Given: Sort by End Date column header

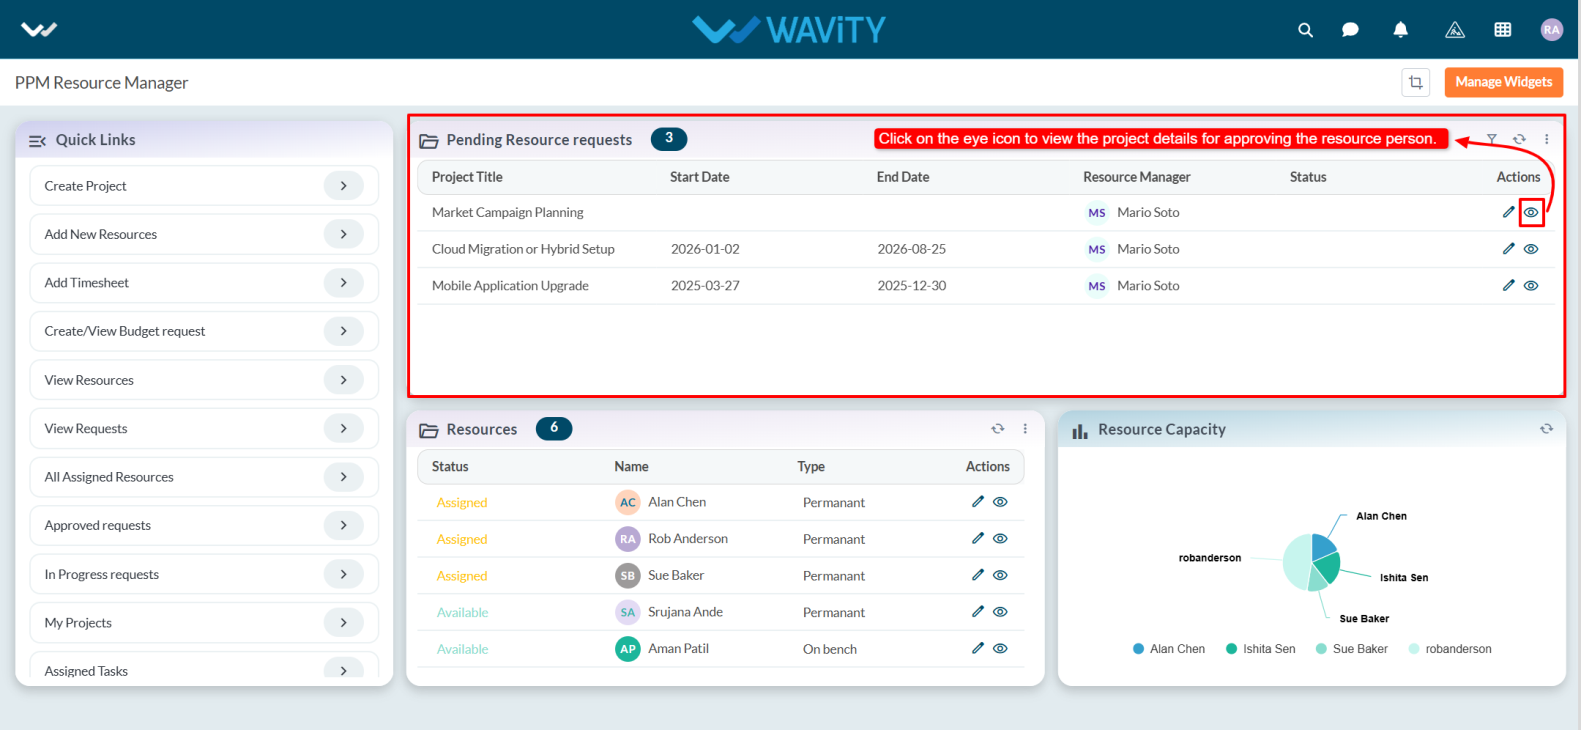Looking at the screenshot, I should pyautogui.click(x=903, y=177).
